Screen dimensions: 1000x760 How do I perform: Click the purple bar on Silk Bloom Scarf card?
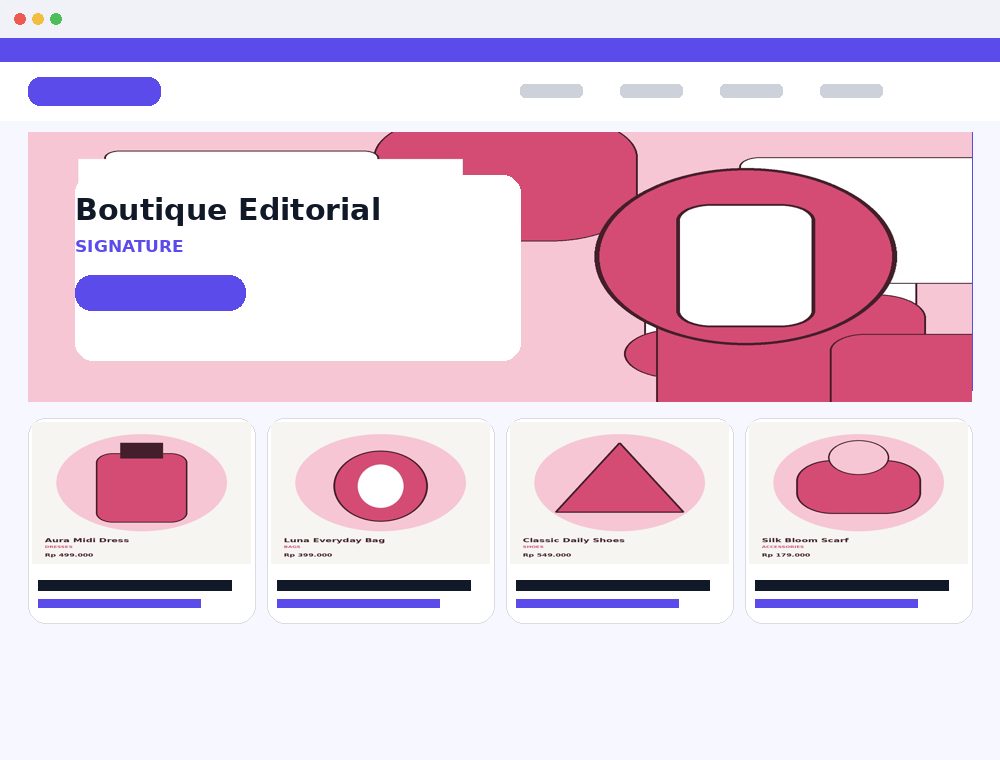[836, 603]
